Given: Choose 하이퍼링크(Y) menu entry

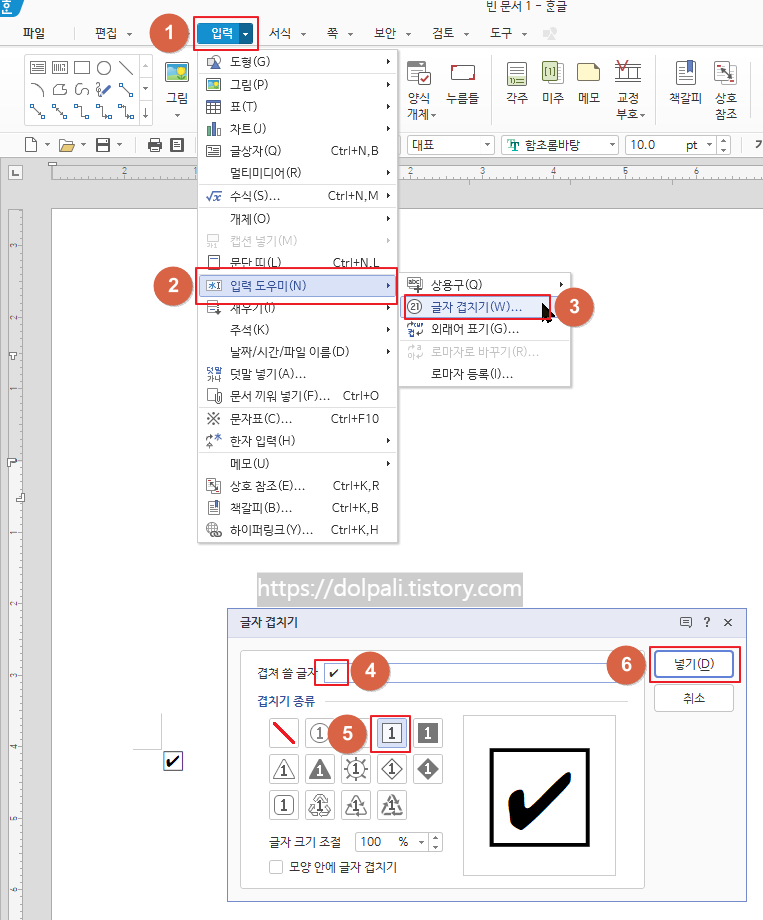Looking at the screenshot, I should [298, 530].
